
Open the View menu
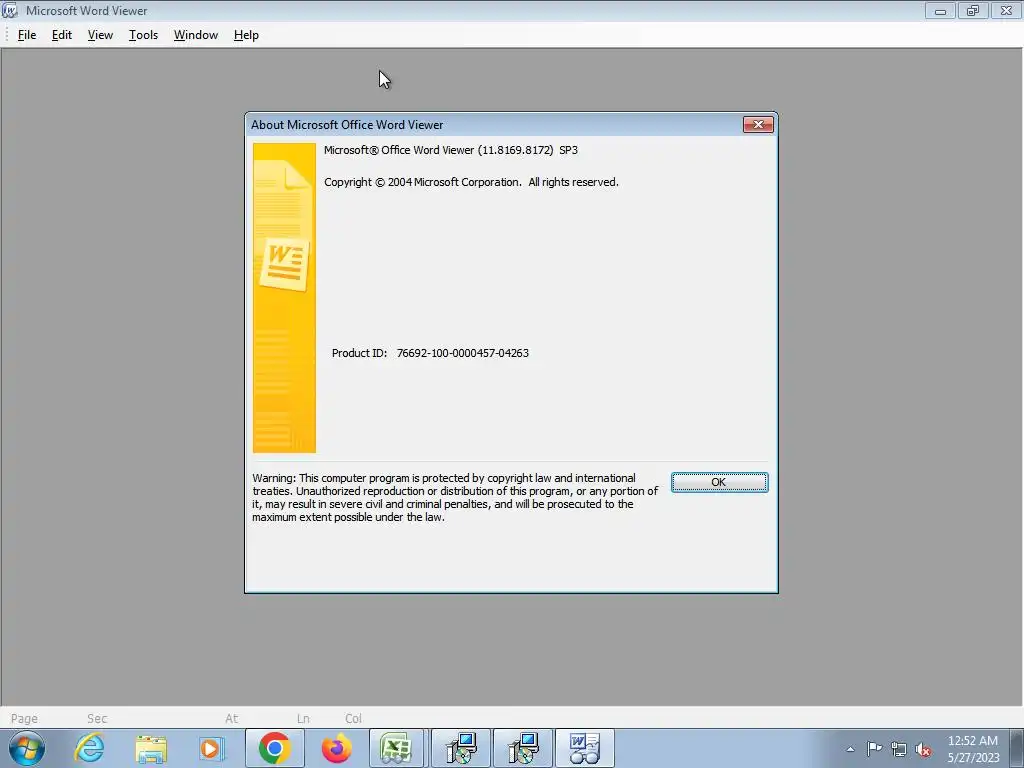pyautogui.click(x=100, y=35)
